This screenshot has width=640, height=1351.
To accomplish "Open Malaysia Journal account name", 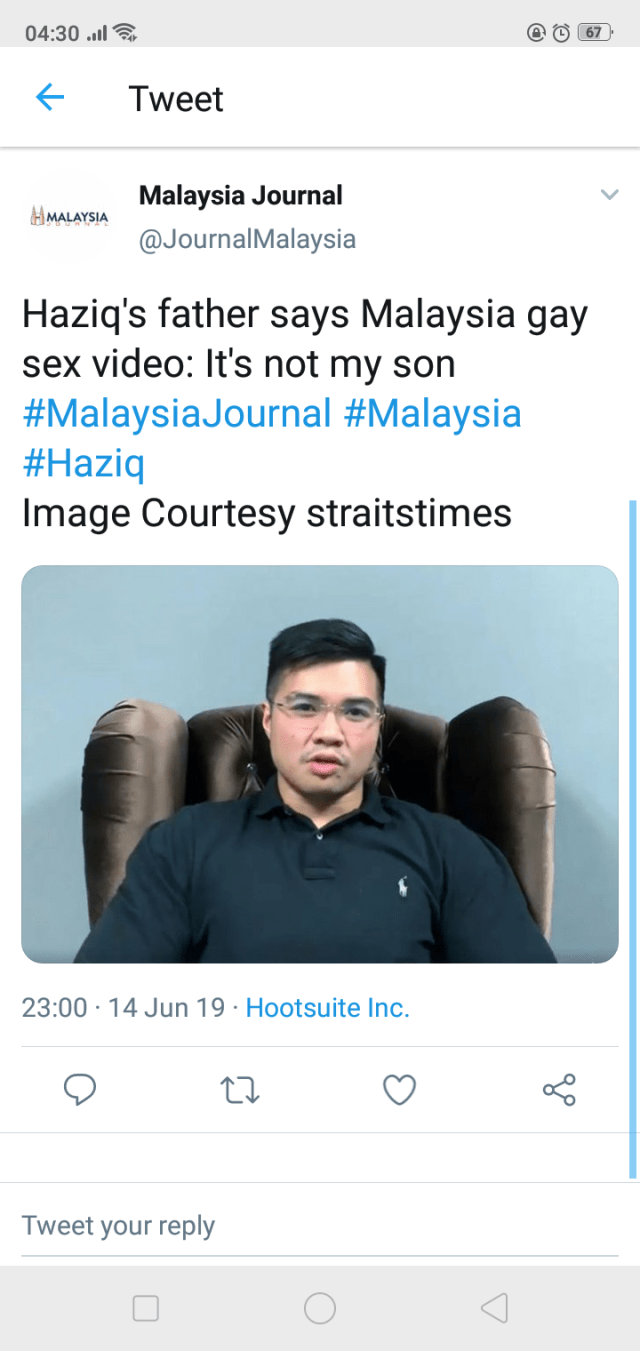I will click(x=241, y=195).
